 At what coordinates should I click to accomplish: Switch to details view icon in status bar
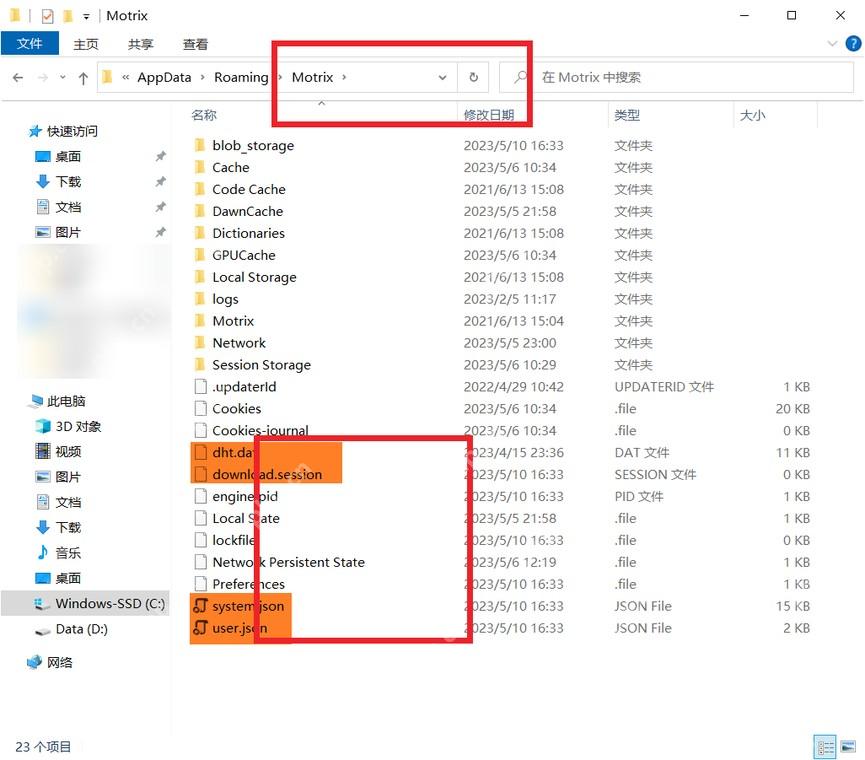(825, 747)
